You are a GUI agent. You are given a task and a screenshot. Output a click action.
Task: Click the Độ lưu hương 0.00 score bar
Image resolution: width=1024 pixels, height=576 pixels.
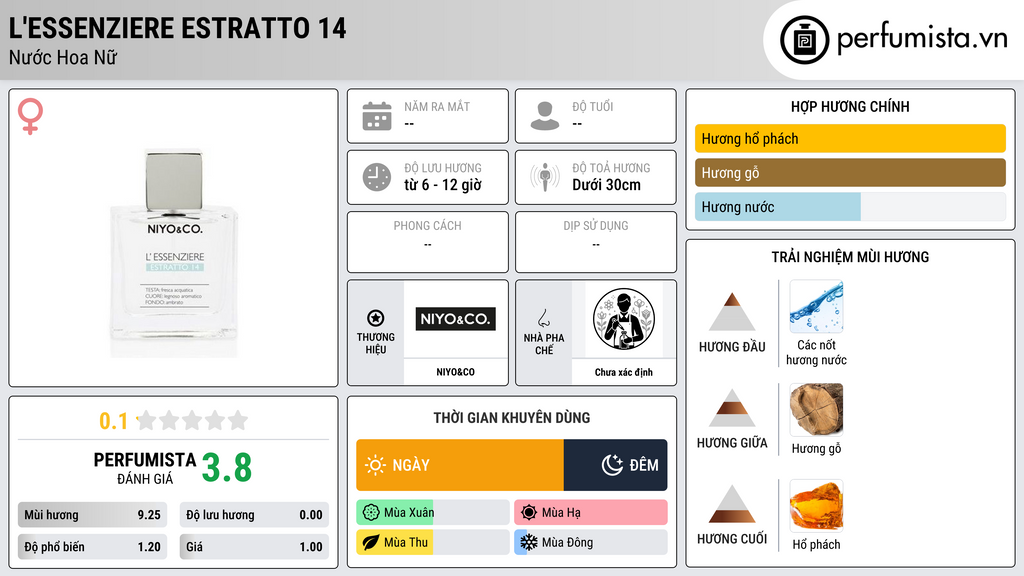(x=254, y=515)
